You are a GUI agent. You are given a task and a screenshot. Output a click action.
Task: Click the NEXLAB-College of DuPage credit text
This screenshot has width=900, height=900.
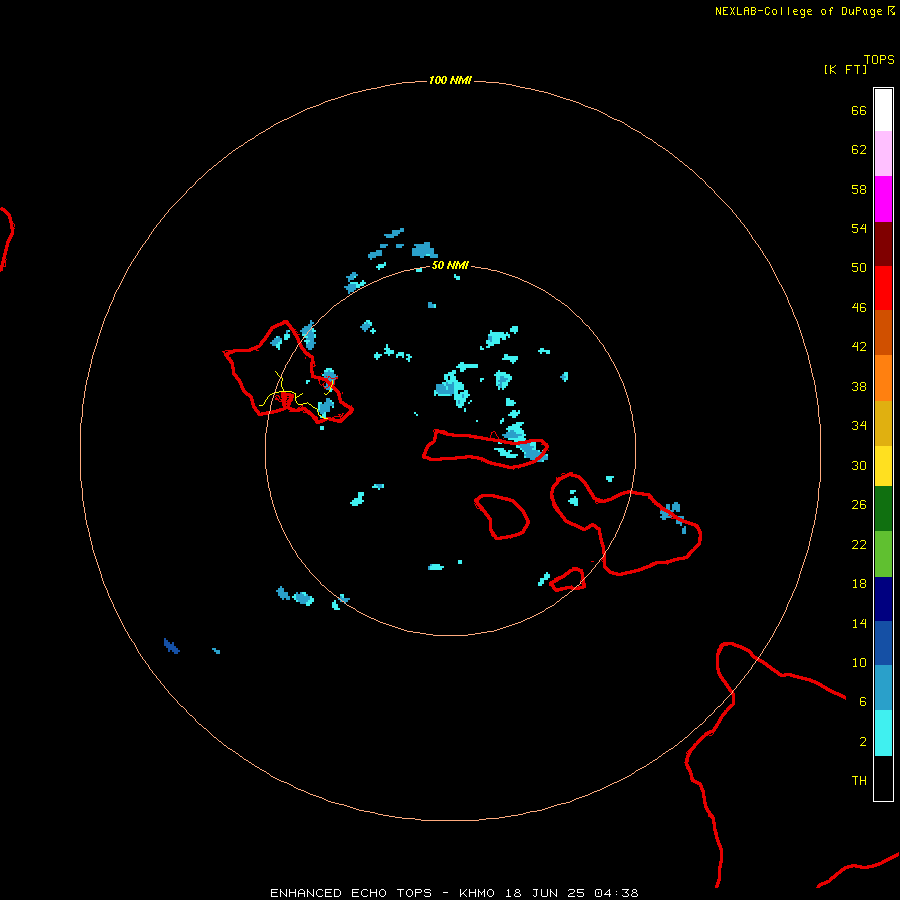pyautogui.click(x=798, y=11)
